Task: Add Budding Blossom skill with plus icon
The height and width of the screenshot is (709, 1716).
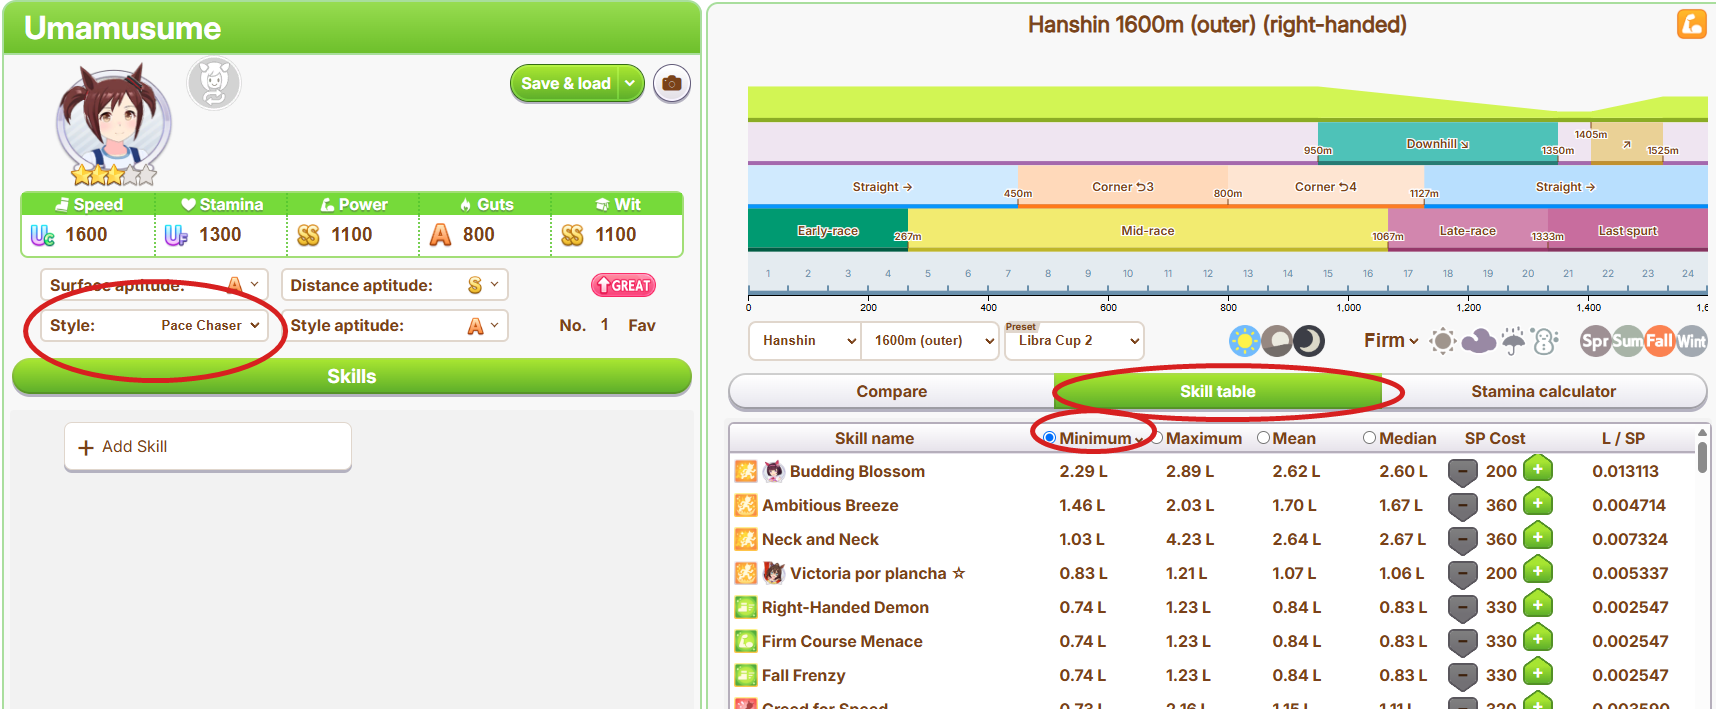Action: click(1538, 469)
